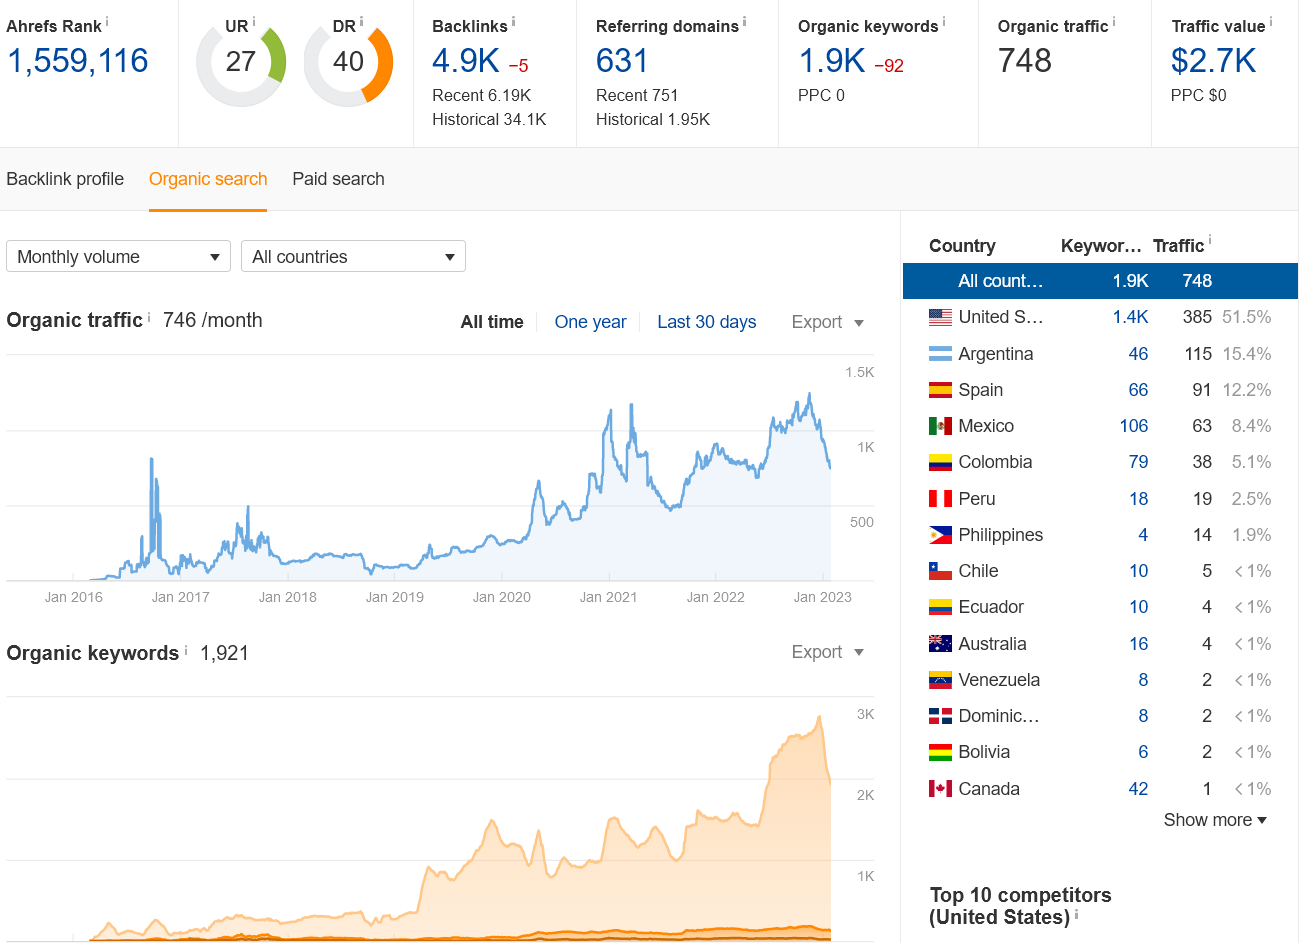Open Canada keywords count 42
1300x943 pixels.
click(1138, 789)
